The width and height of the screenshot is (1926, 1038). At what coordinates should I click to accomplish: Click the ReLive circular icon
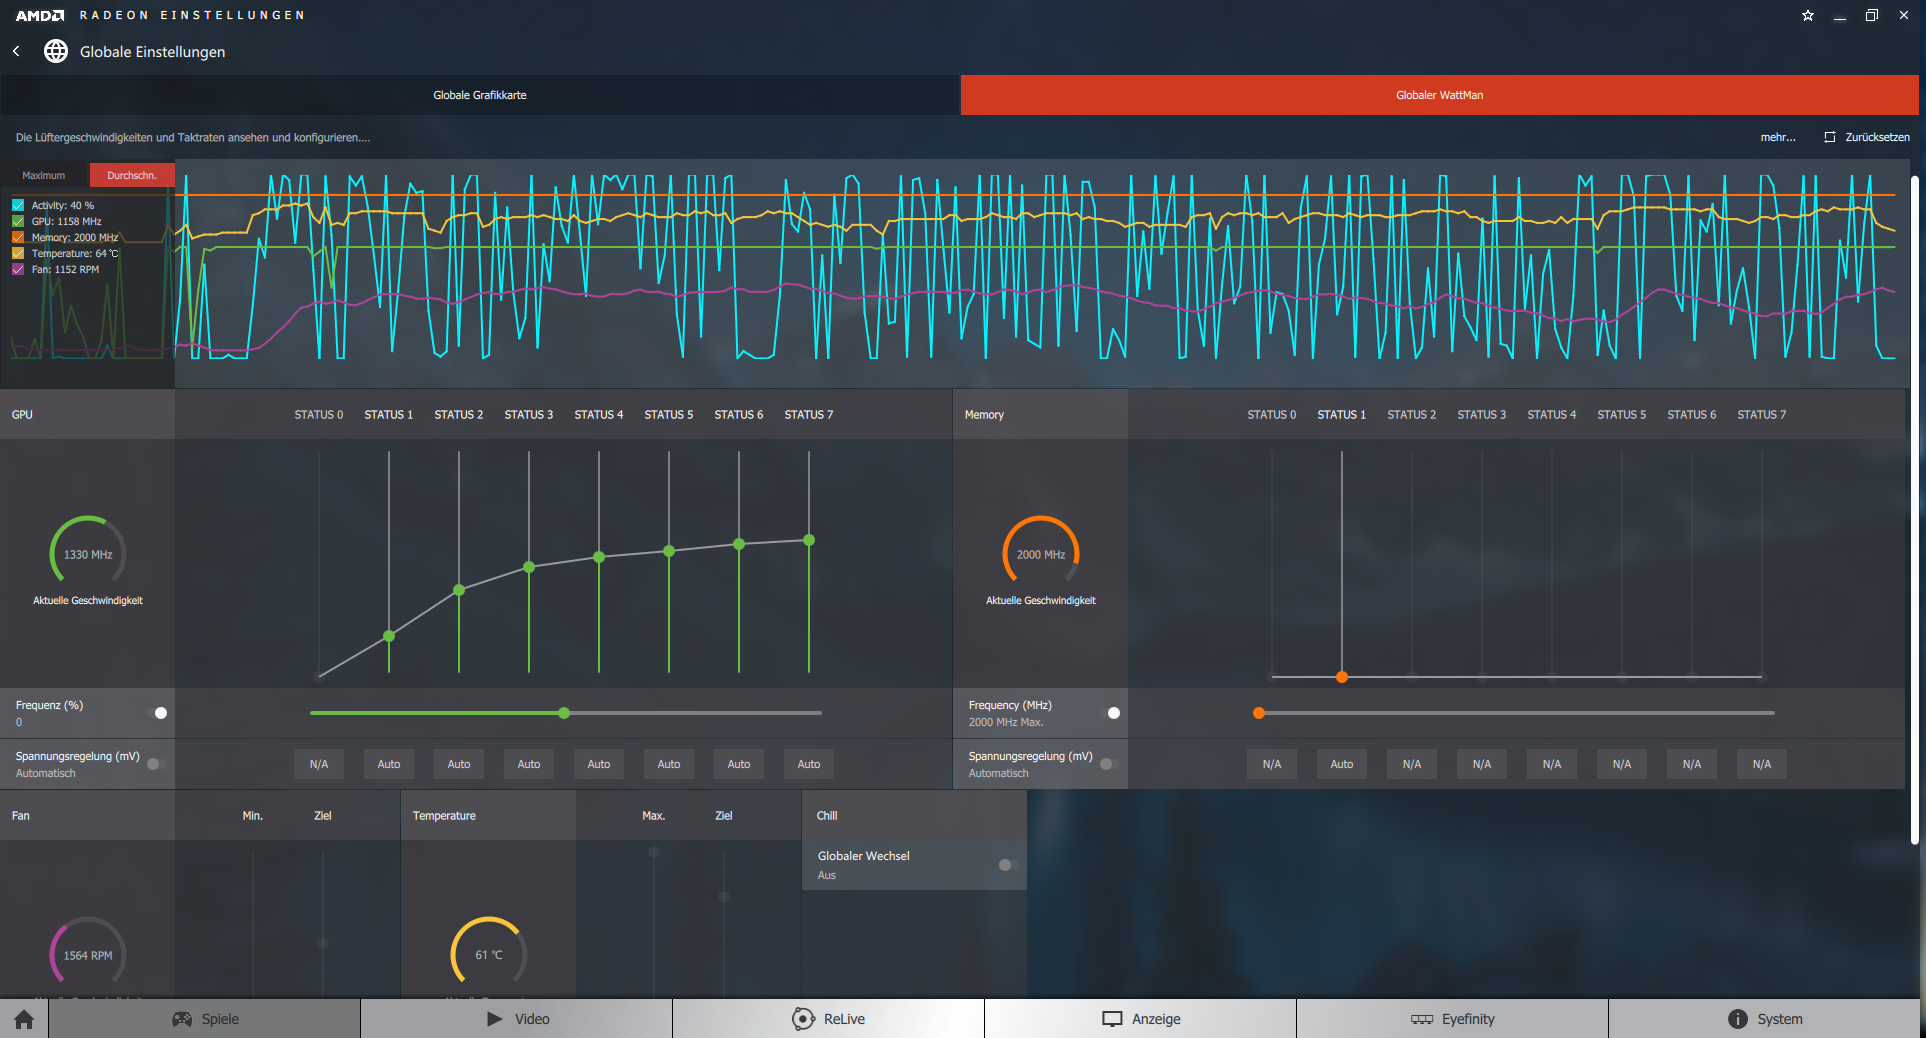pos(803,1019)
